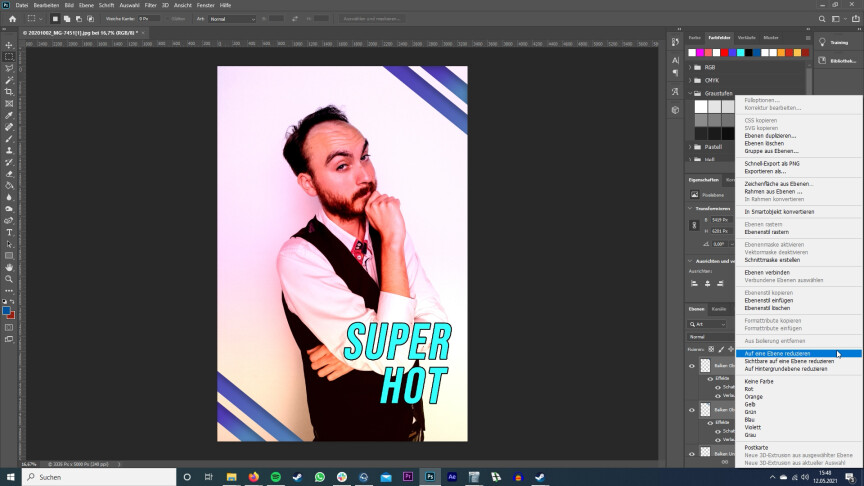Select the Crop tool
This screenshot has height=486, width=864.
click(9, 92)
